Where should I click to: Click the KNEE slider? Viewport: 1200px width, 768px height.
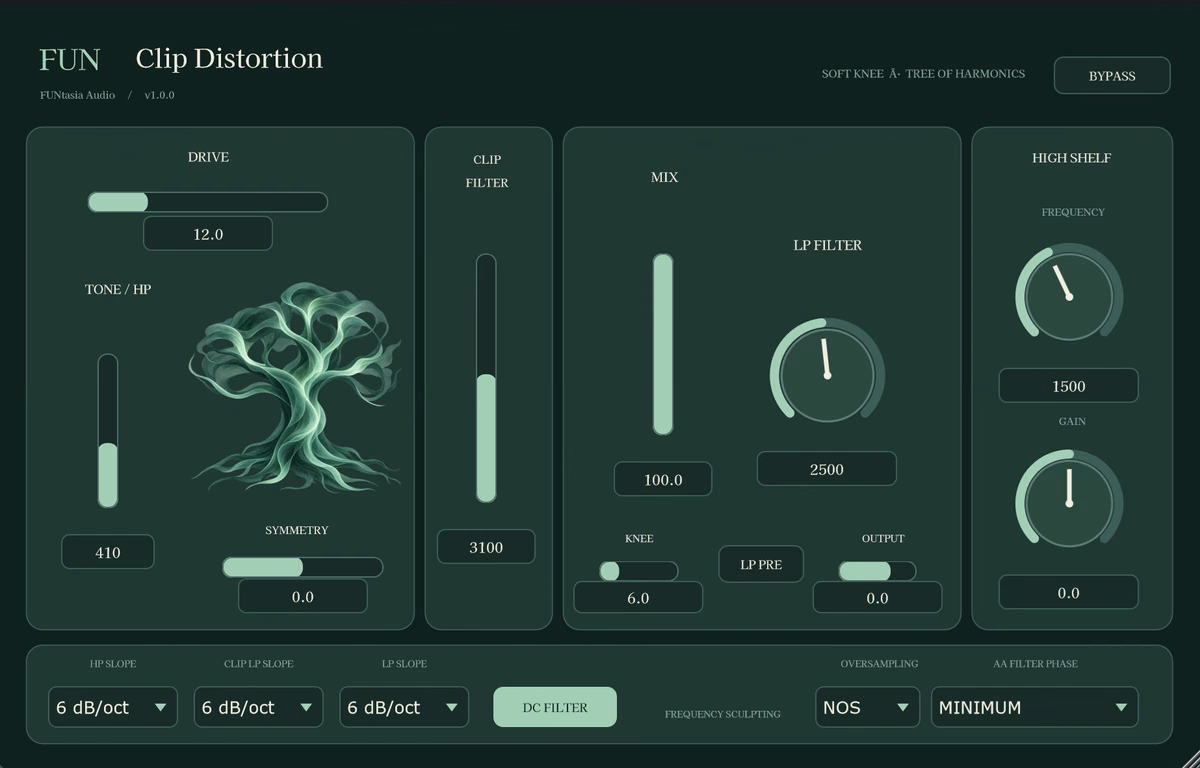pos(638,571)
